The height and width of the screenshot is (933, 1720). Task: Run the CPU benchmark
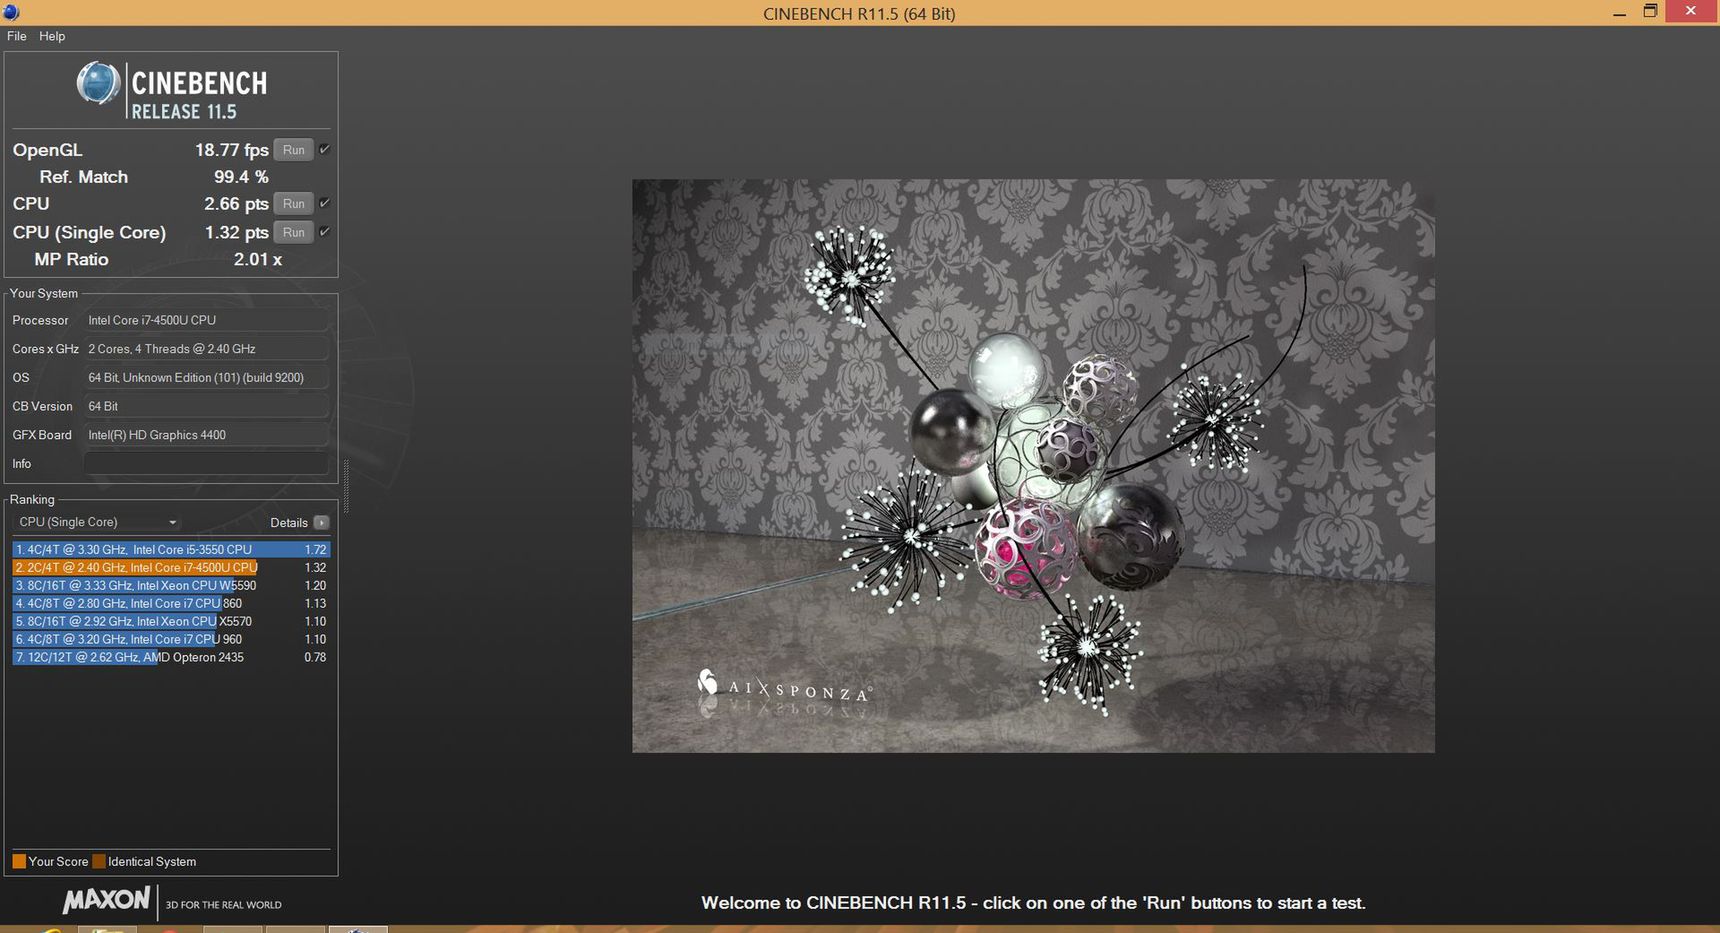point(293,203)
